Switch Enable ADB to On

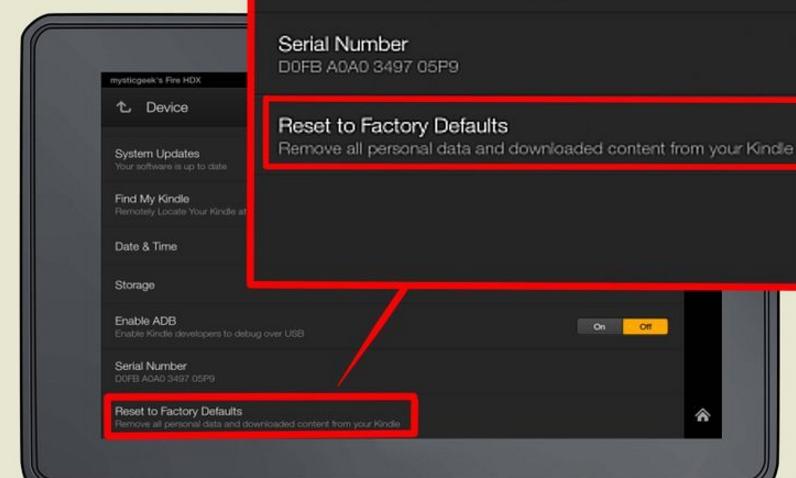tap(600, 326)
